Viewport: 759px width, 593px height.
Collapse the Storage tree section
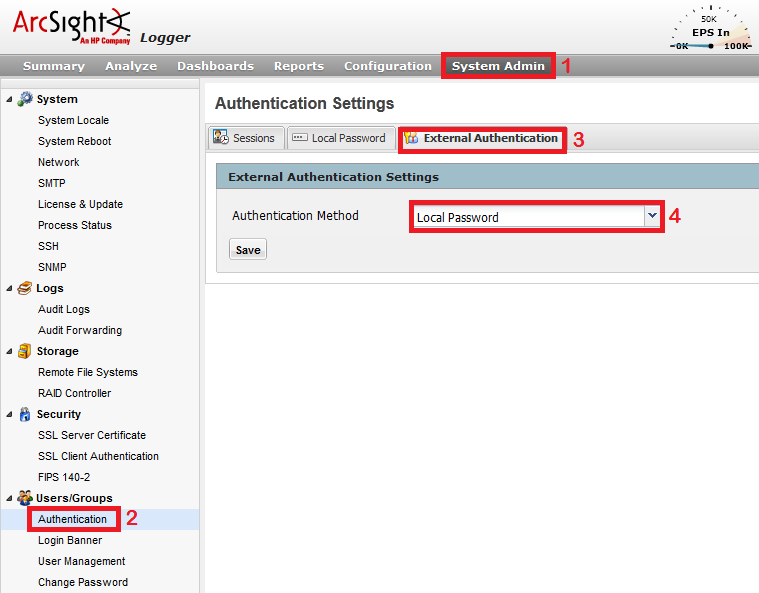click(x=9, y=351)
